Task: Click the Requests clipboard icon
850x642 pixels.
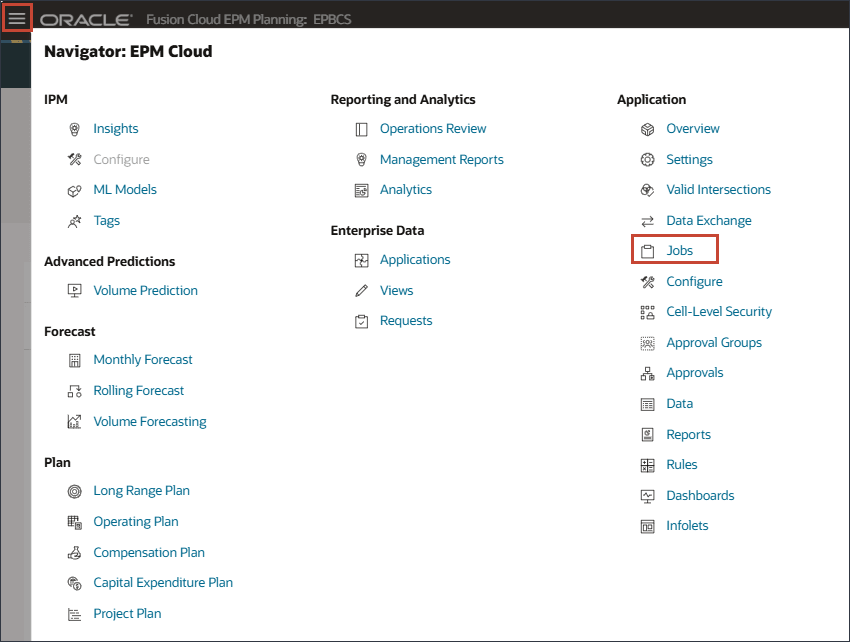Action: click(x=361, y=321)
